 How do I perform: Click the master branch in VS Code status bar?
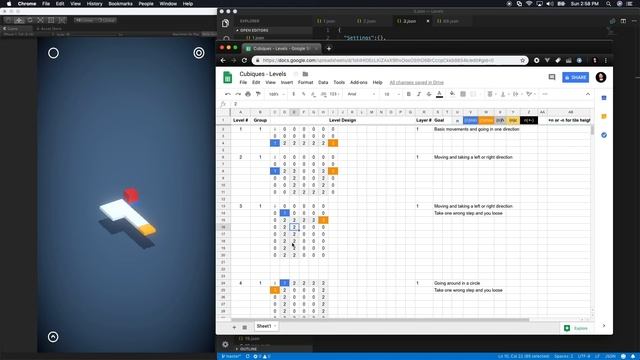point(231,356)
